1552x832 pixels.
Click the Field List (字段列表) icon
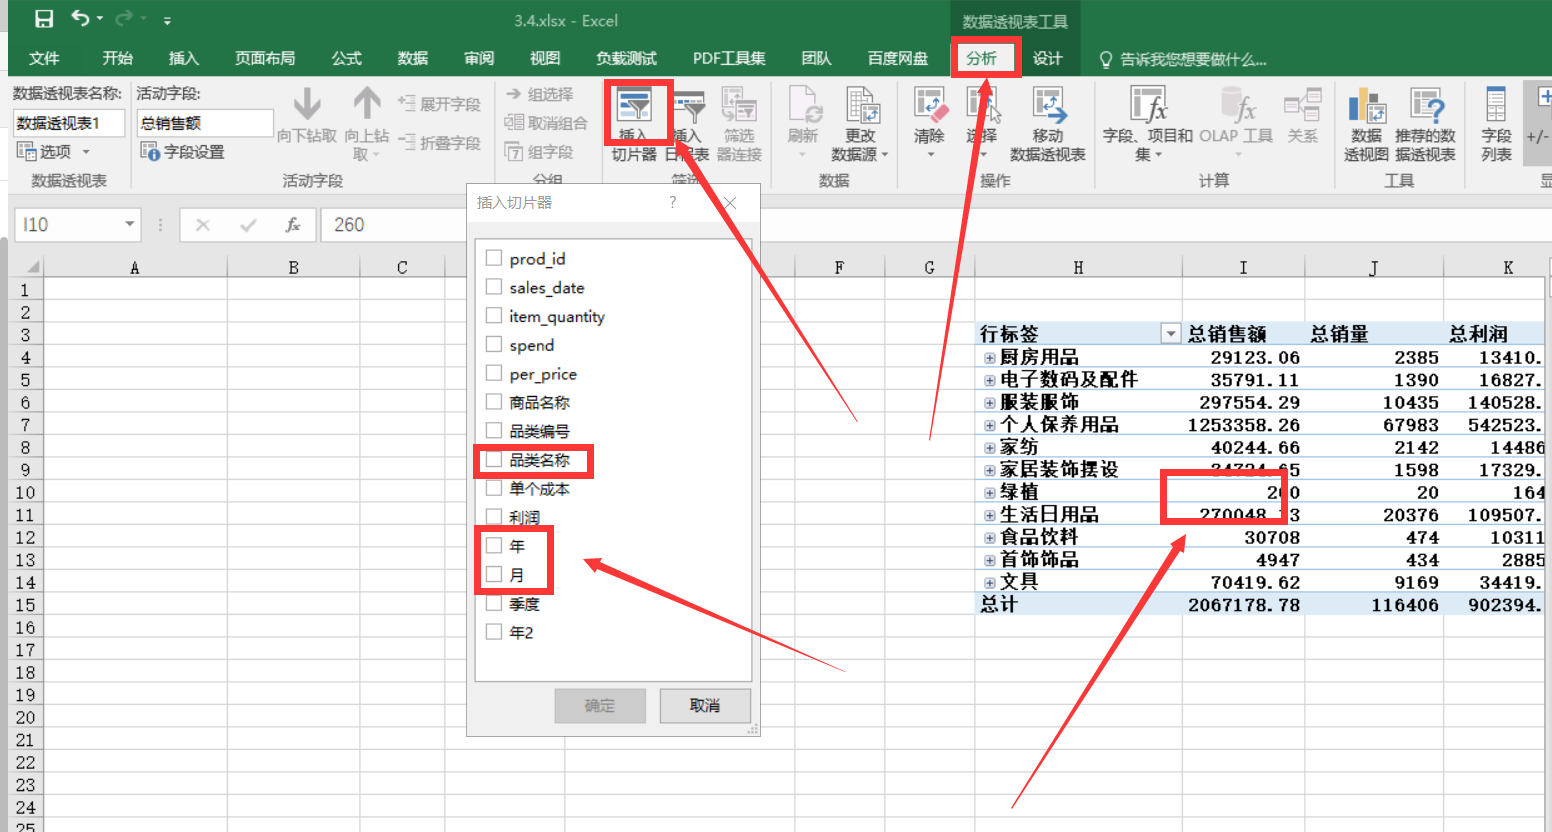1496,105
